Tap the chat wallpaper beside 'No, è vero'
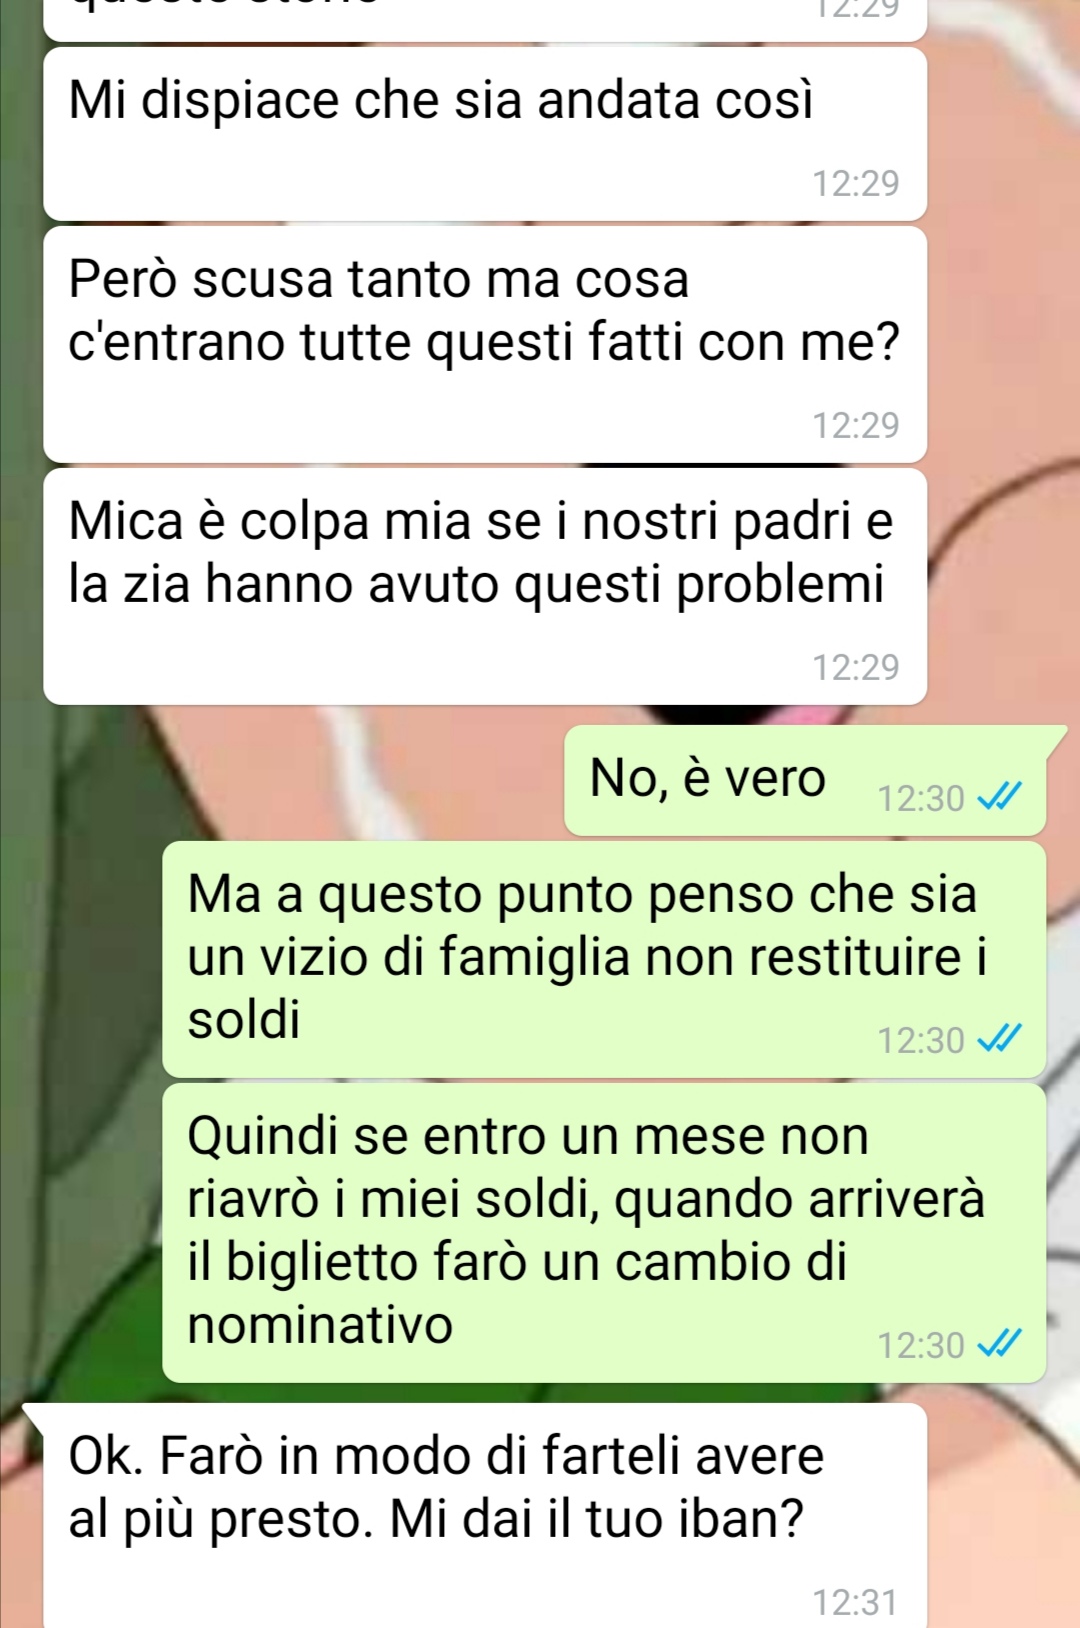 (300, 780)
